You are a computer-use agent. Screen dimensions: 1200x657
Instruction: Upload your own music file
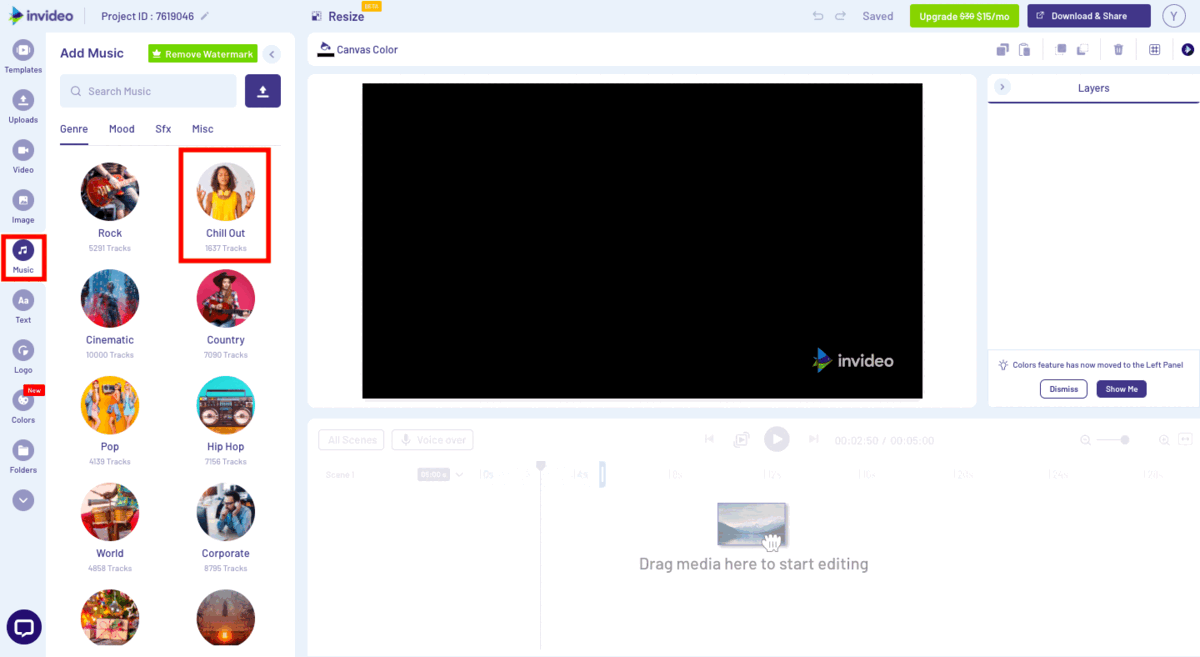click(262, 90)
